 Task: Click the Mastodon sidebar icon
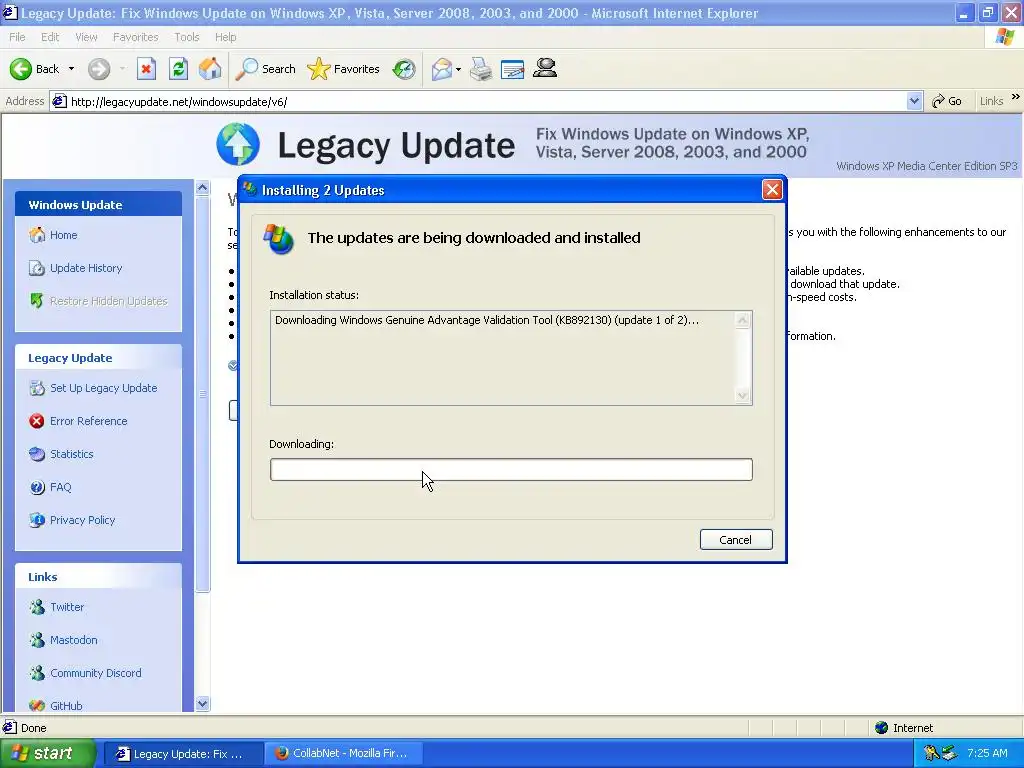click(37, 640)
